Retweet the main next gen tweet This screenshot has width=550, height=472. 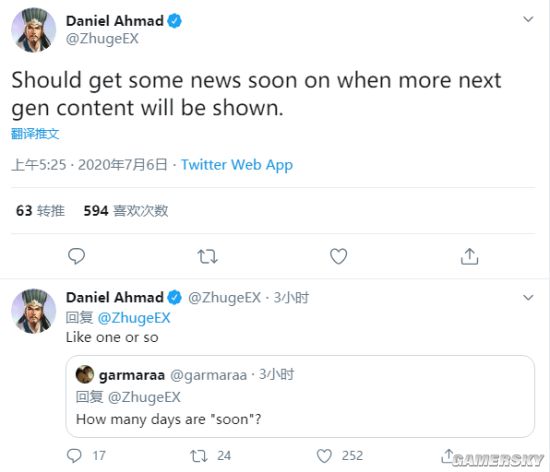207,256
